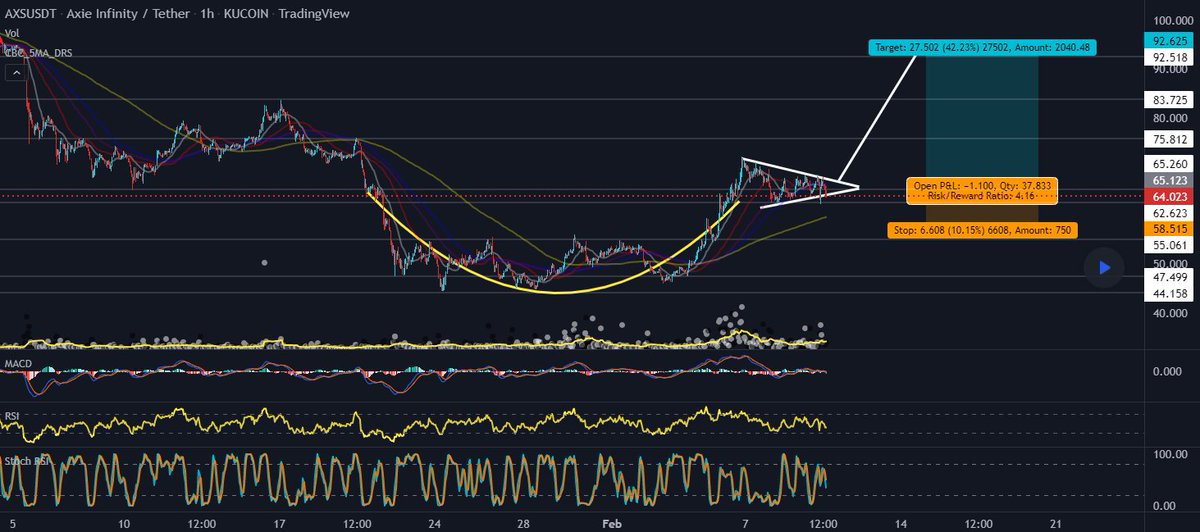Select the Target 27.502 profit label
The height and width of the screenshot is (532, 1200).
pyautogui.click(x=983, y=46)
